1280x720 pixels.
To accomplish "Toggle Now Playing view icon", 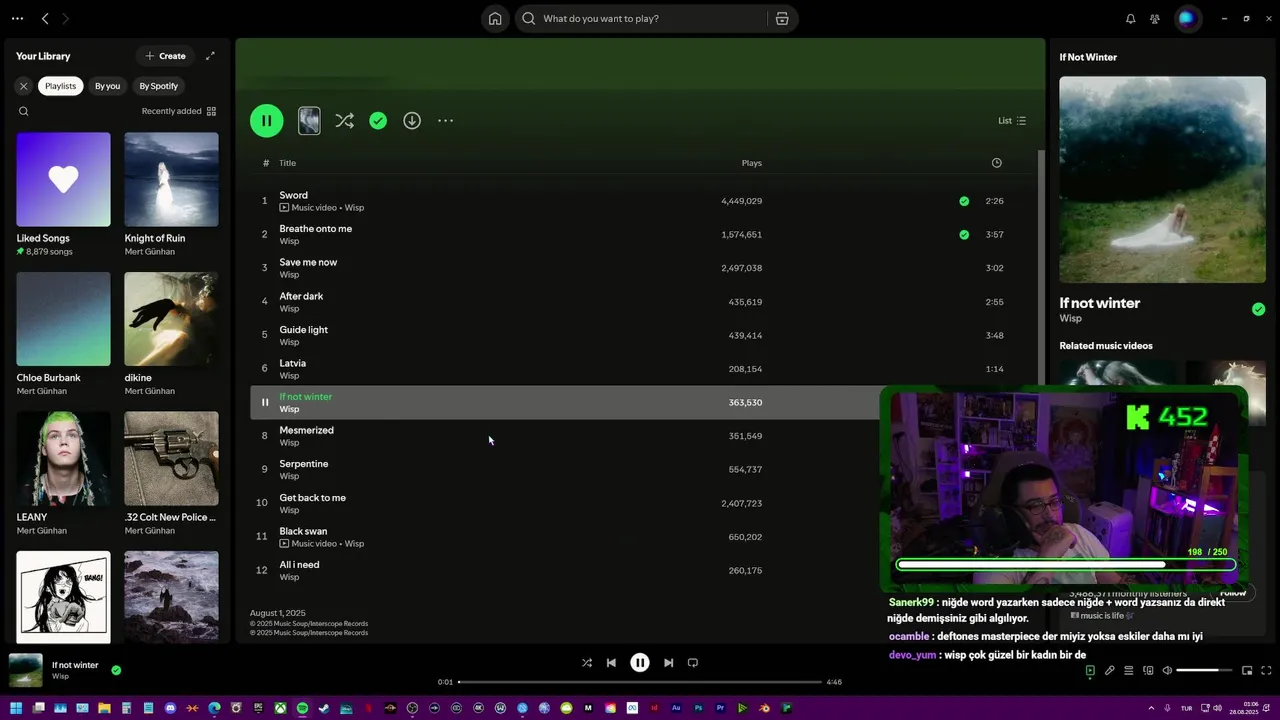I will [1090, 670].
